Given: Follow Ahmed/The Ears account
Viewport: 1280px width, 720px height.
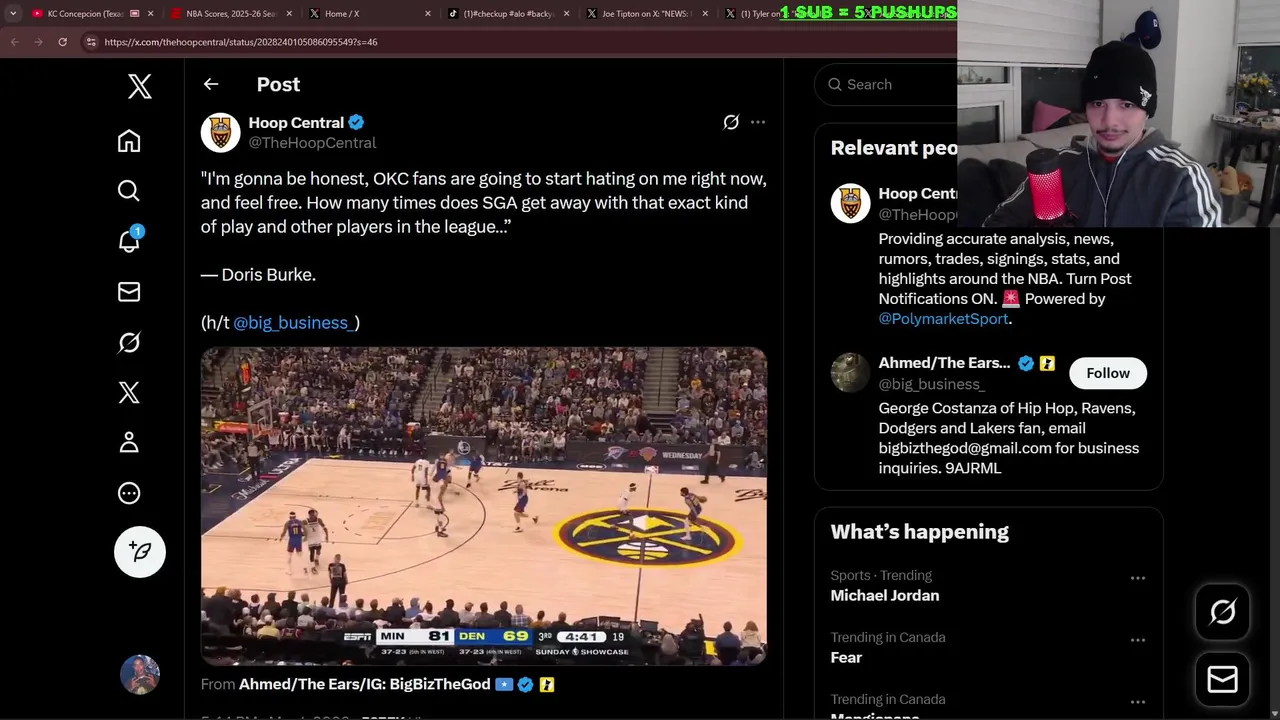Looking at the screenshot, I should click(x=1108, y=373).
